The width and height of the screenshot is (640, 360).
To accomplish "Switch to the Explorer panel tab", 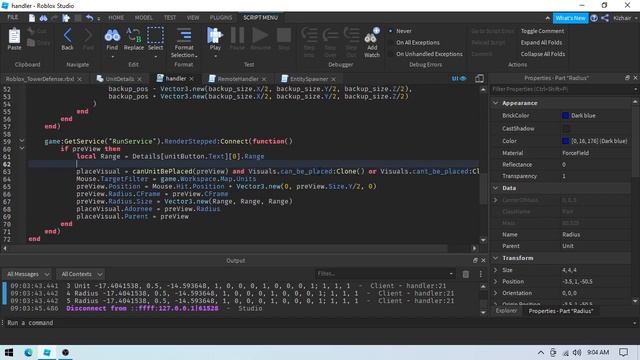I will point(506,311).
